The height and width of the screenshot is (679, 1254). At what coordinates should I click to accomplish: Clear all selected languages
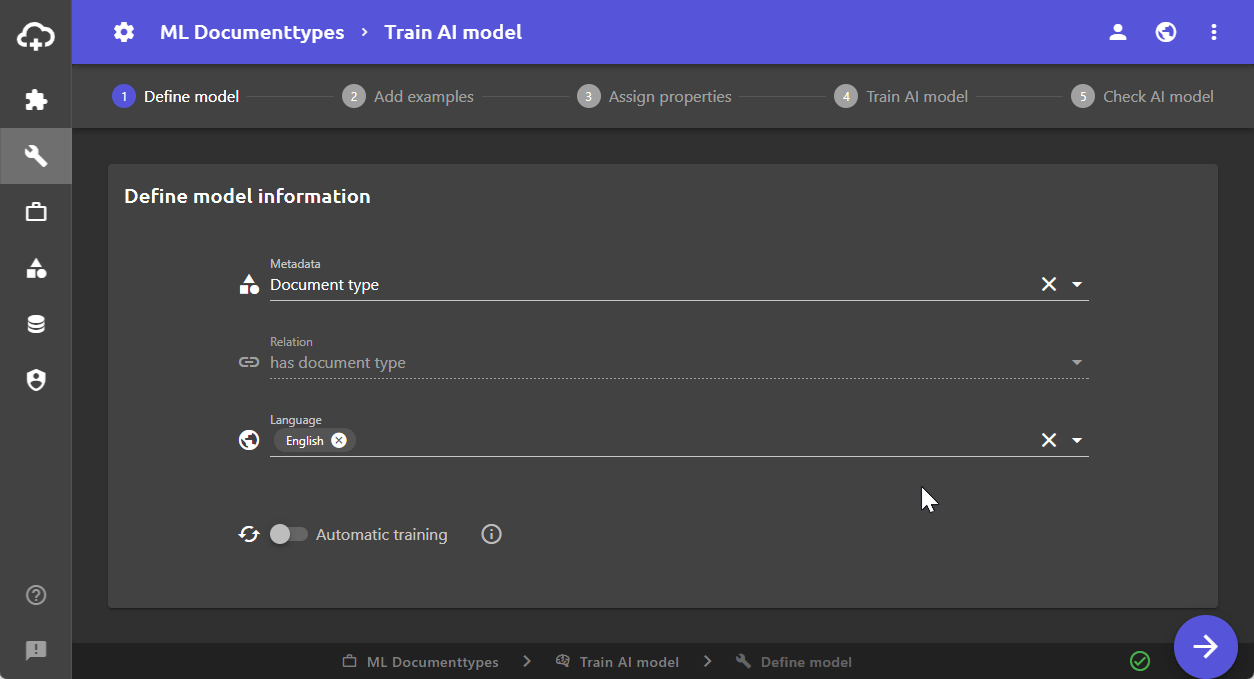tap(1049, 440)
